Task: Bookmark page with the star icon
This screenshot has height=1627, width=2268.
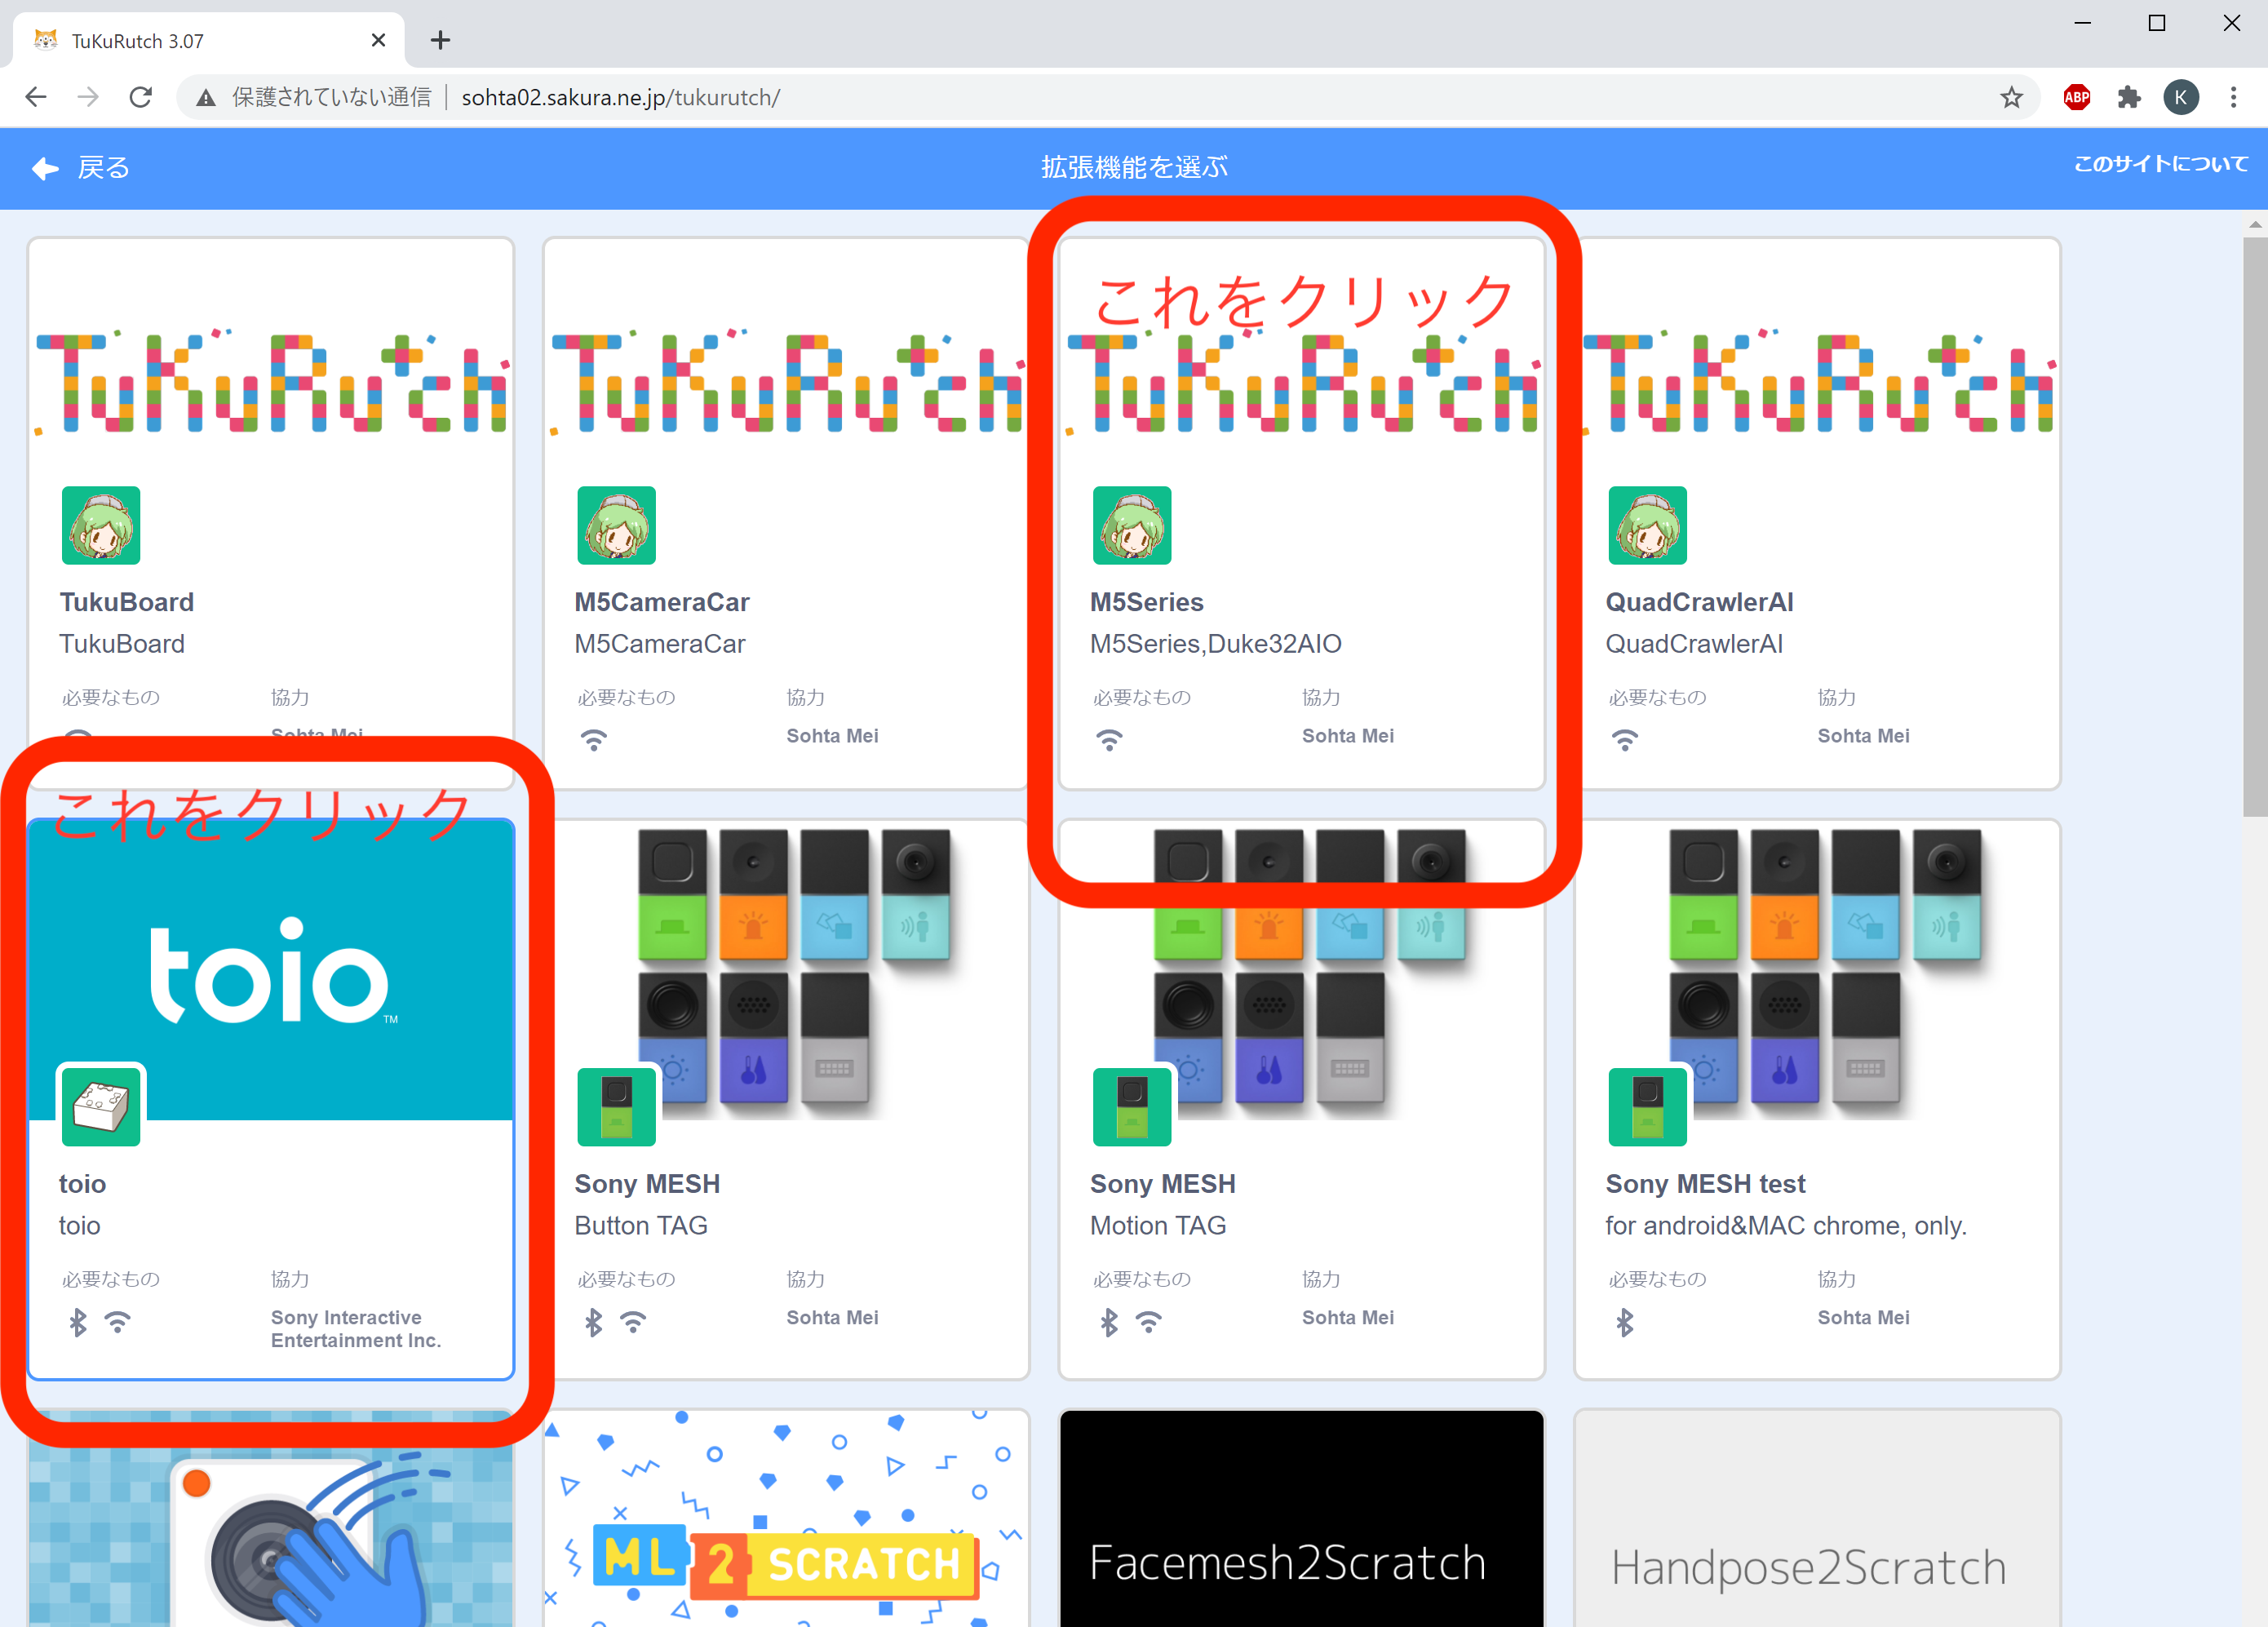Action: pyautogui.click(x=2011, y=97)
